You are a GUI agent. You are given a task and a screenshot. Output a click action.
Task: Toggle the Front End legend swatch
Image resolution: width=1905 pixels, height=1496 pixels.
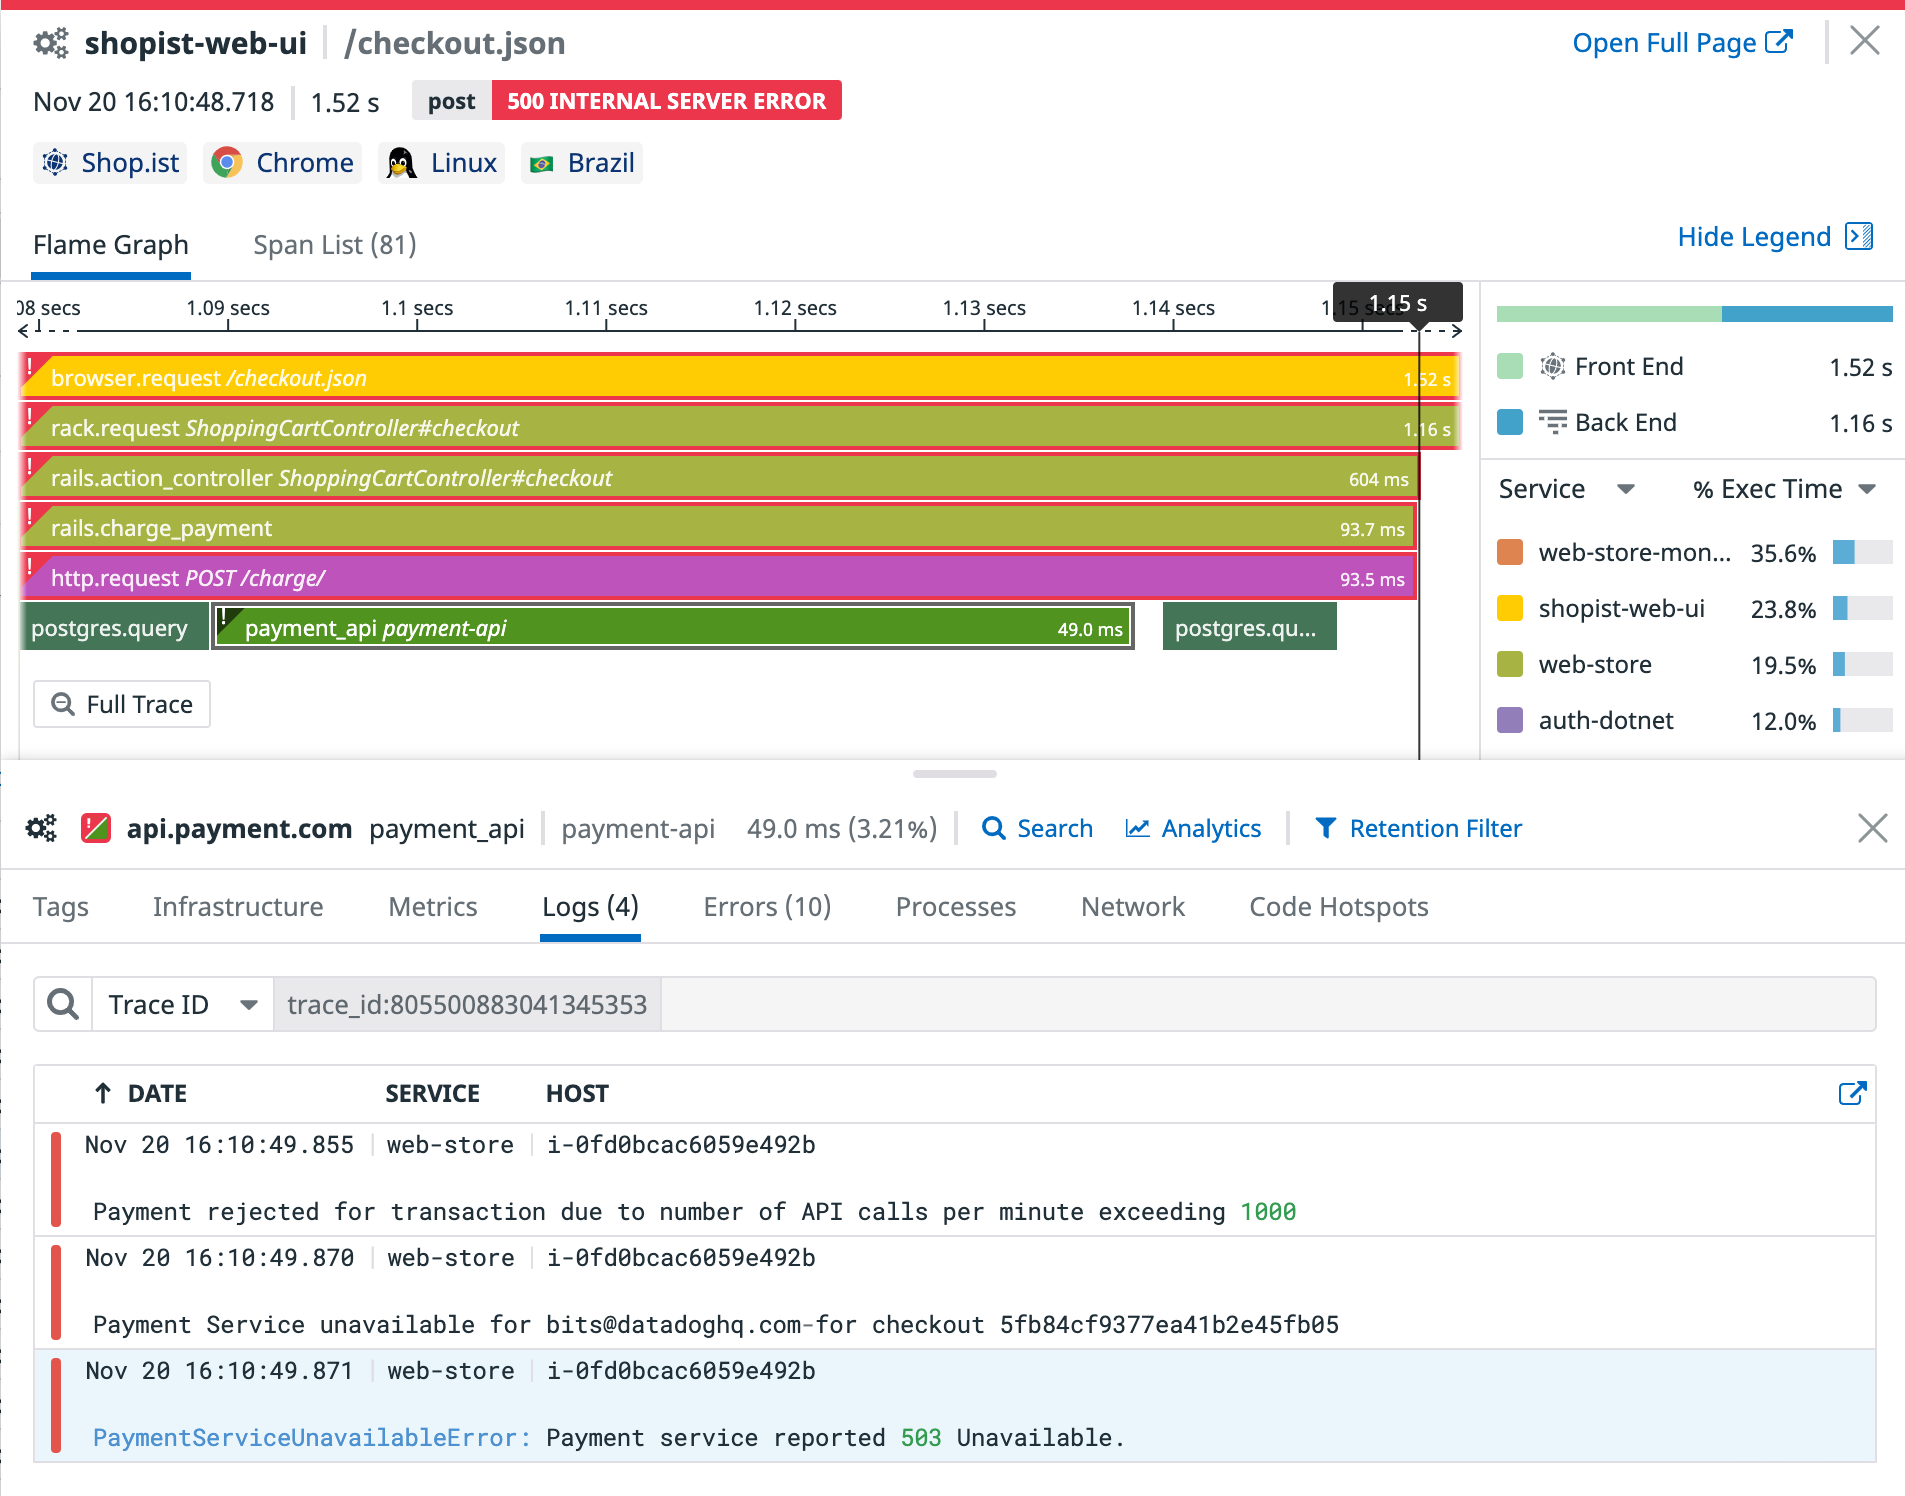(1510, 366)
